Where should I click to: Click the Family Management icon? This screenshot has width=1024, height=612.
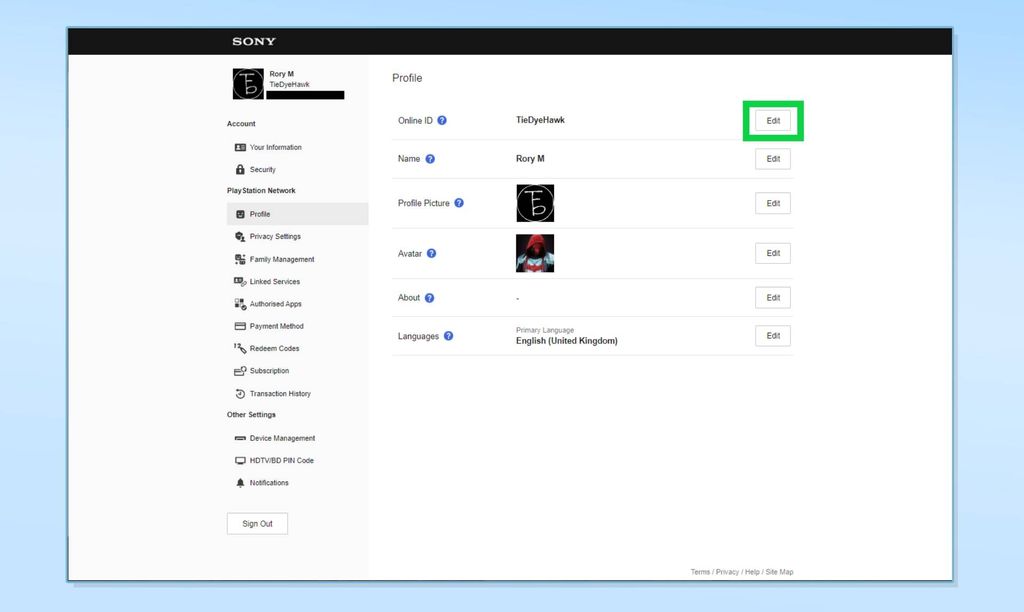tap(240, 259)
